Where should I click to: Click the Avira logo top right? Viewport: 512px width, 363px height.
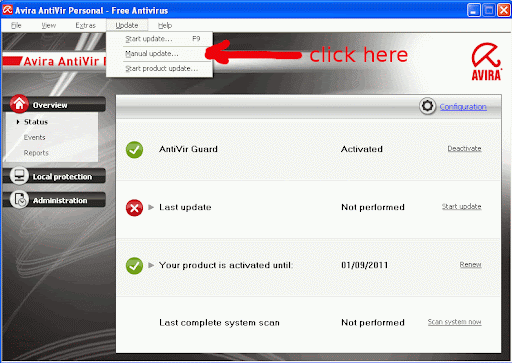(486, 62)
